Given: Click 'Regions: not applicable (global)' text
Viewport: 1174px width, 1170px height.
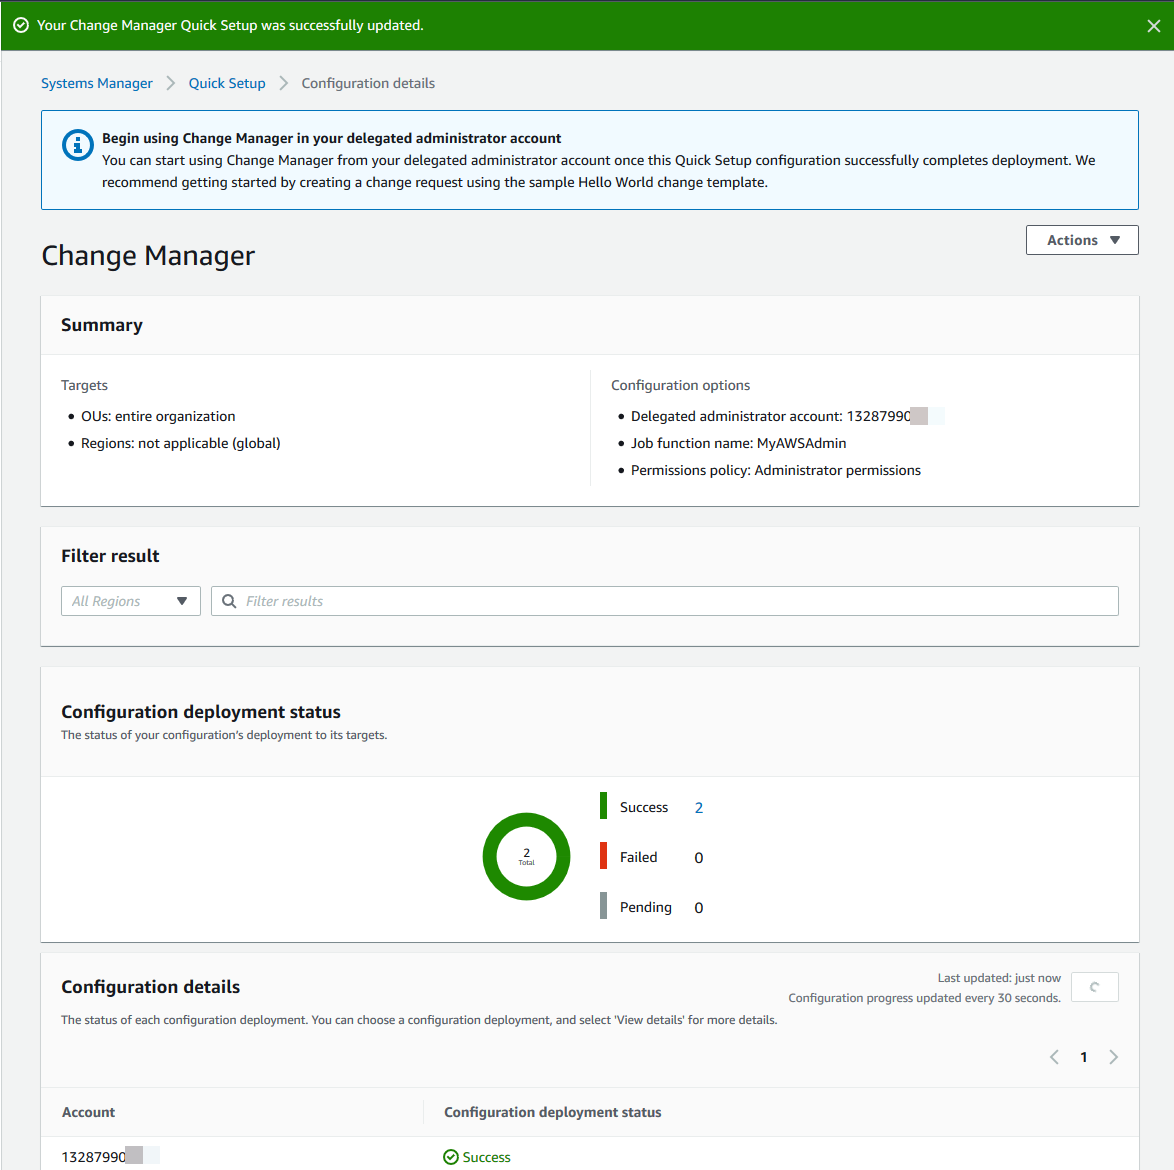Looking at the screenshot, I should coord(180,443).
